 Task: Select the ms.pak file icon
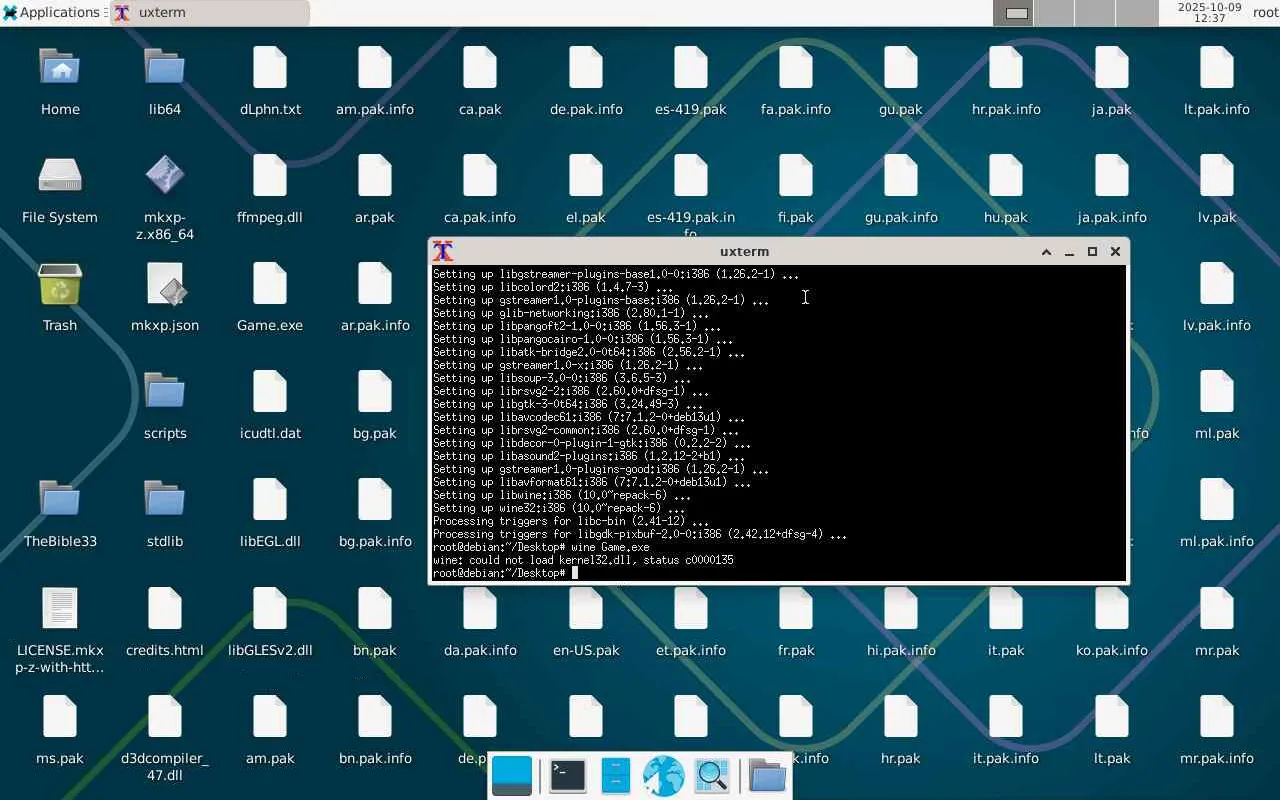pos(60,717)
